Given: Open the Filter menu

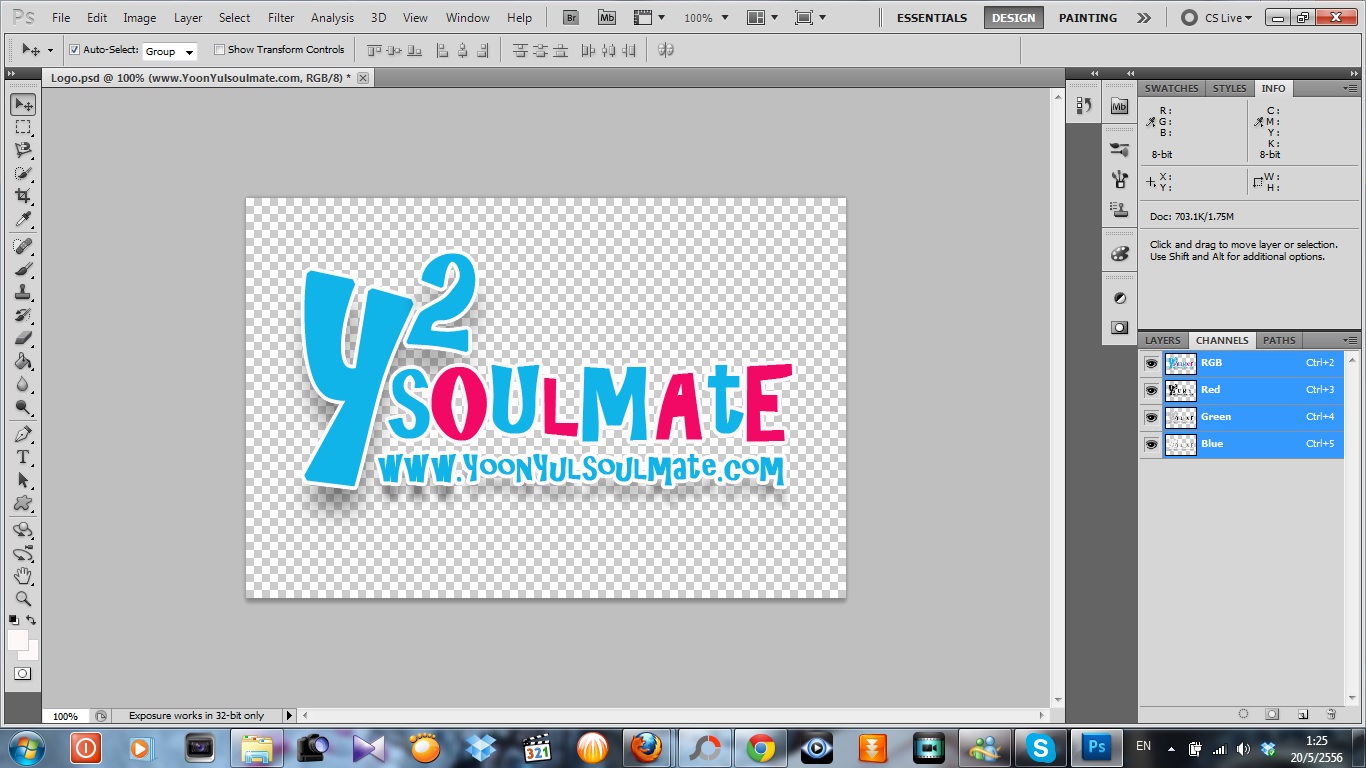Looking at the screenshot, I should 281,18.
